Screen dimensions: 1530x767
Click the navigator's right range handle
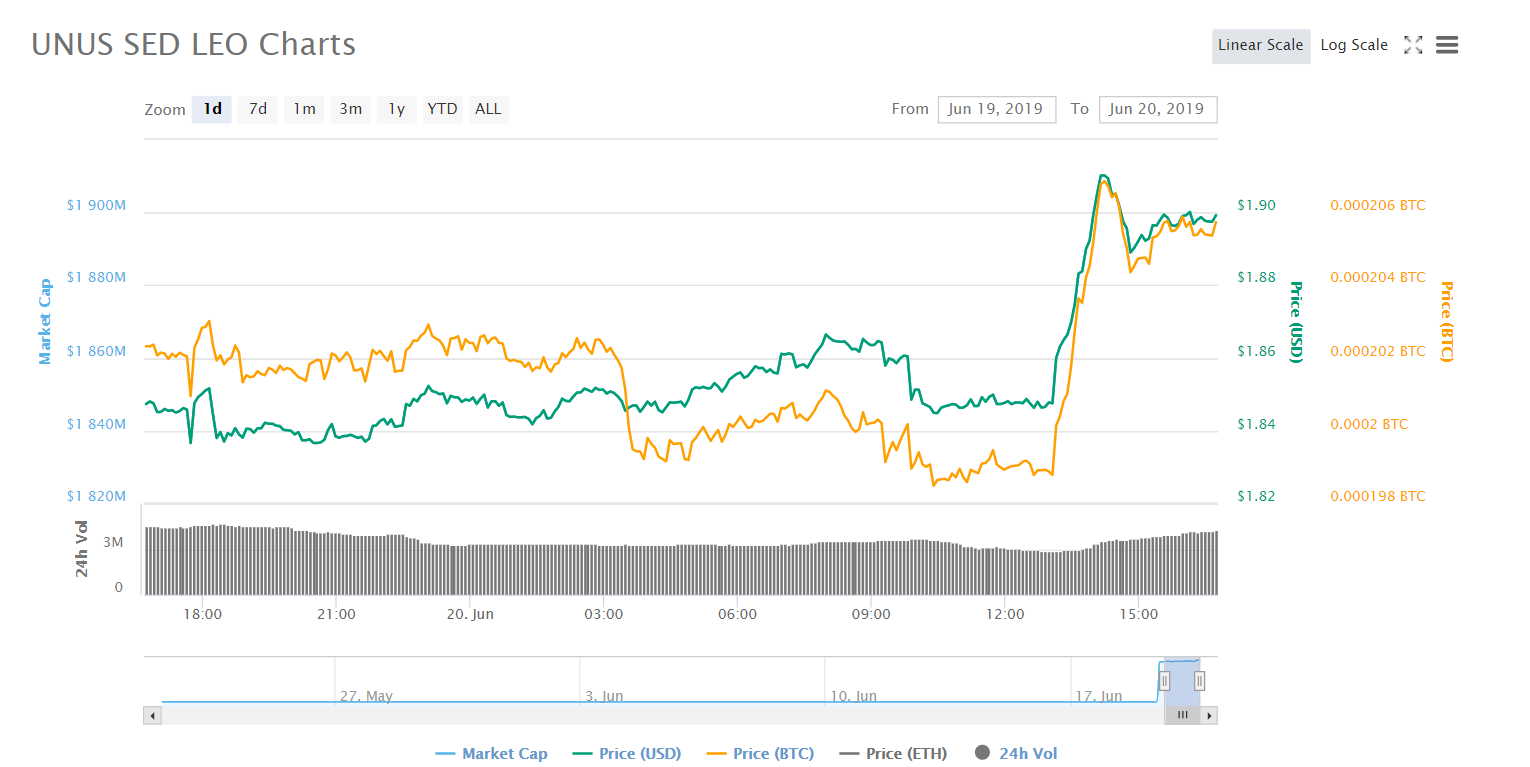tap(1199, 681)
